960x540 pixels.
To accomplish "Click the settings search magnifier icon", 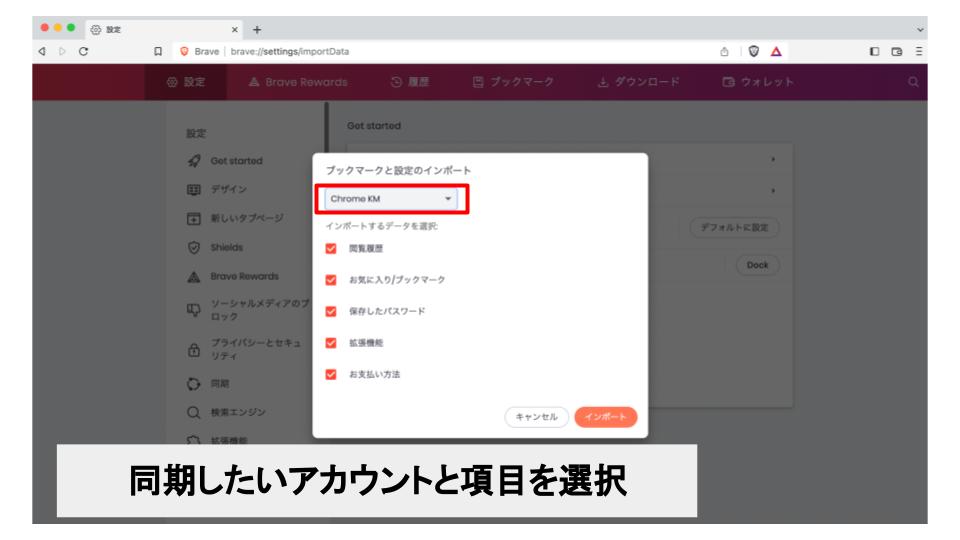I will (x=913, y=82).
